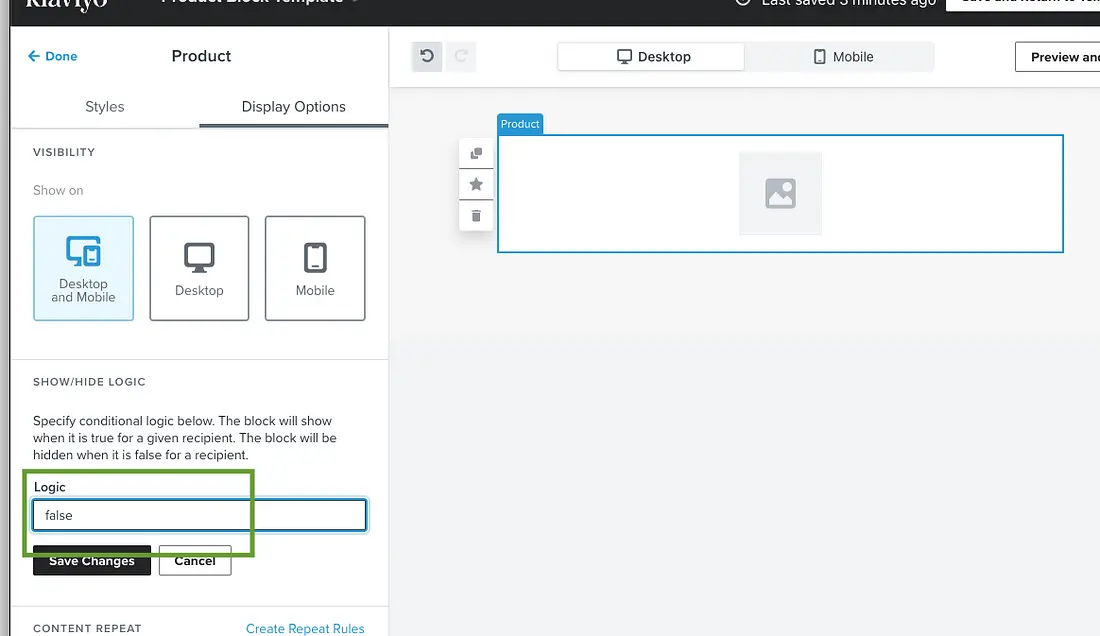The height and width of the screenshot is (636, 1100).
Task: Switch to the Styles tab
Action: click(x=105, y=107)
